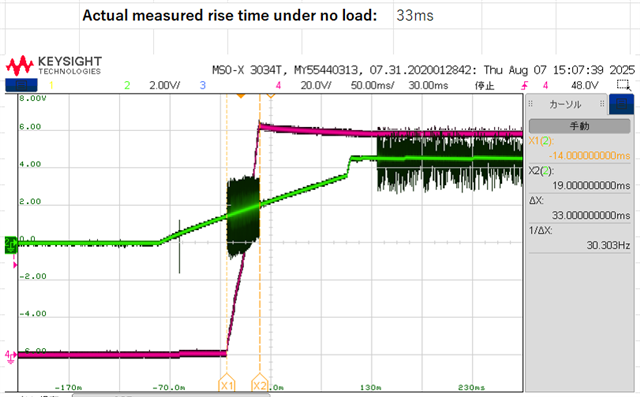Click the pink trigger level arrow on left edge

click(15, 265)
